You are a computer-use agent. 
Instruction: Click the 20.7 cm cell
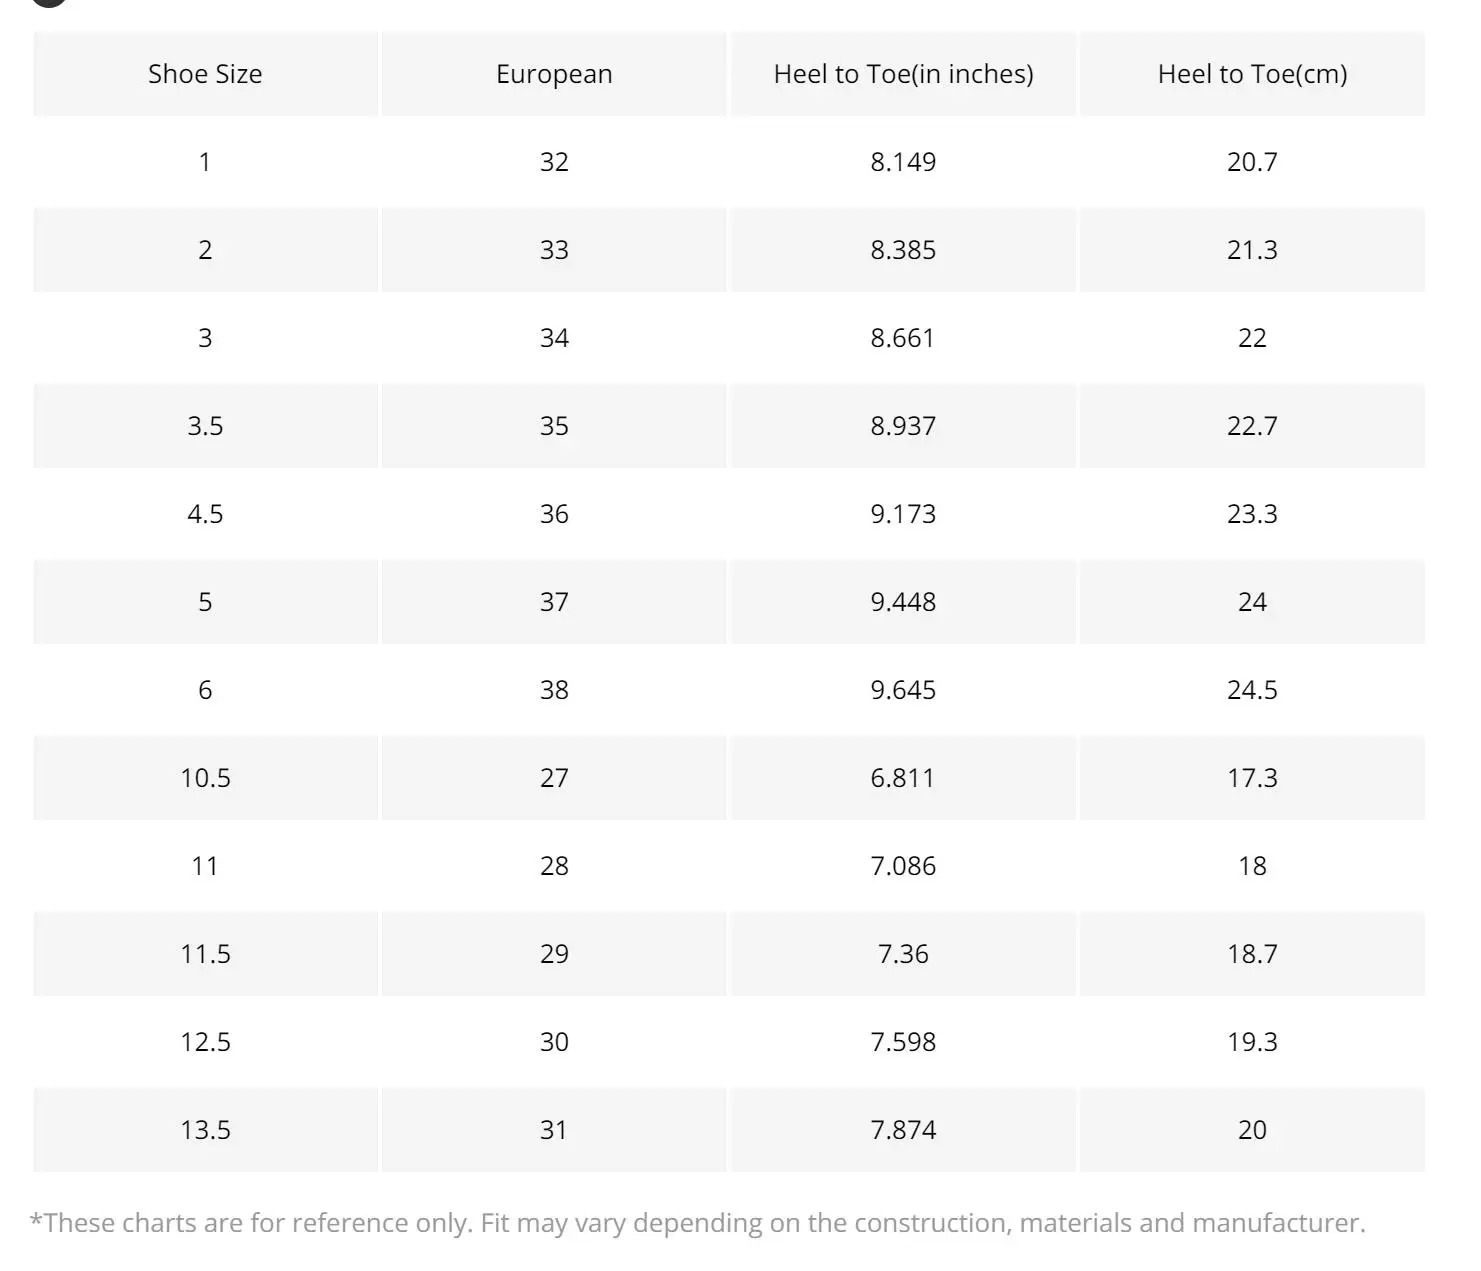pyautogui.click(x=1252, y=162)
